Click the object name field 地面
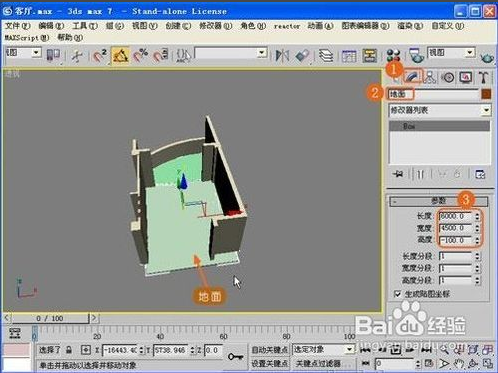Screen dimensions: 498x373 [x=433, y=94]
